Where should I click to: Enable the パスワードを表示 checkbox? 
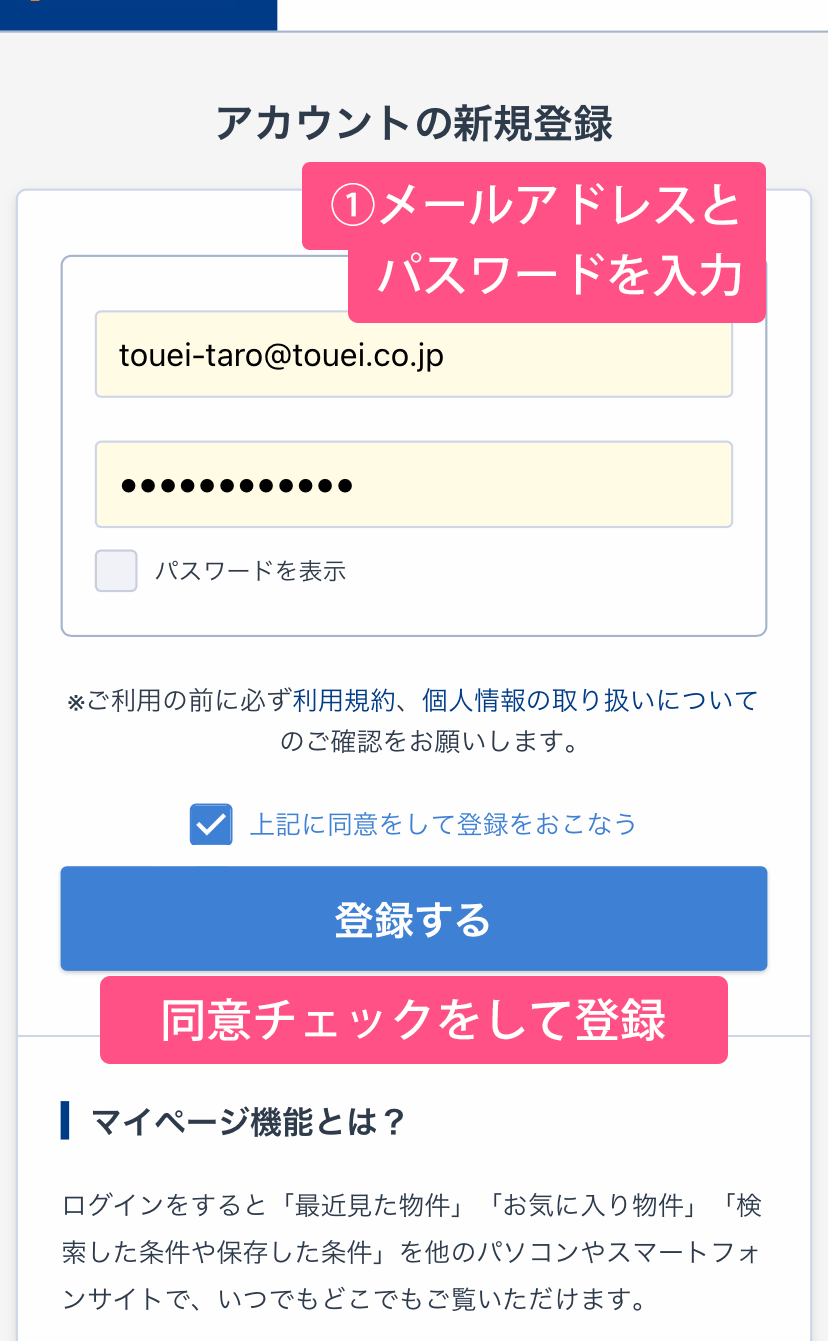coord(116,571)
